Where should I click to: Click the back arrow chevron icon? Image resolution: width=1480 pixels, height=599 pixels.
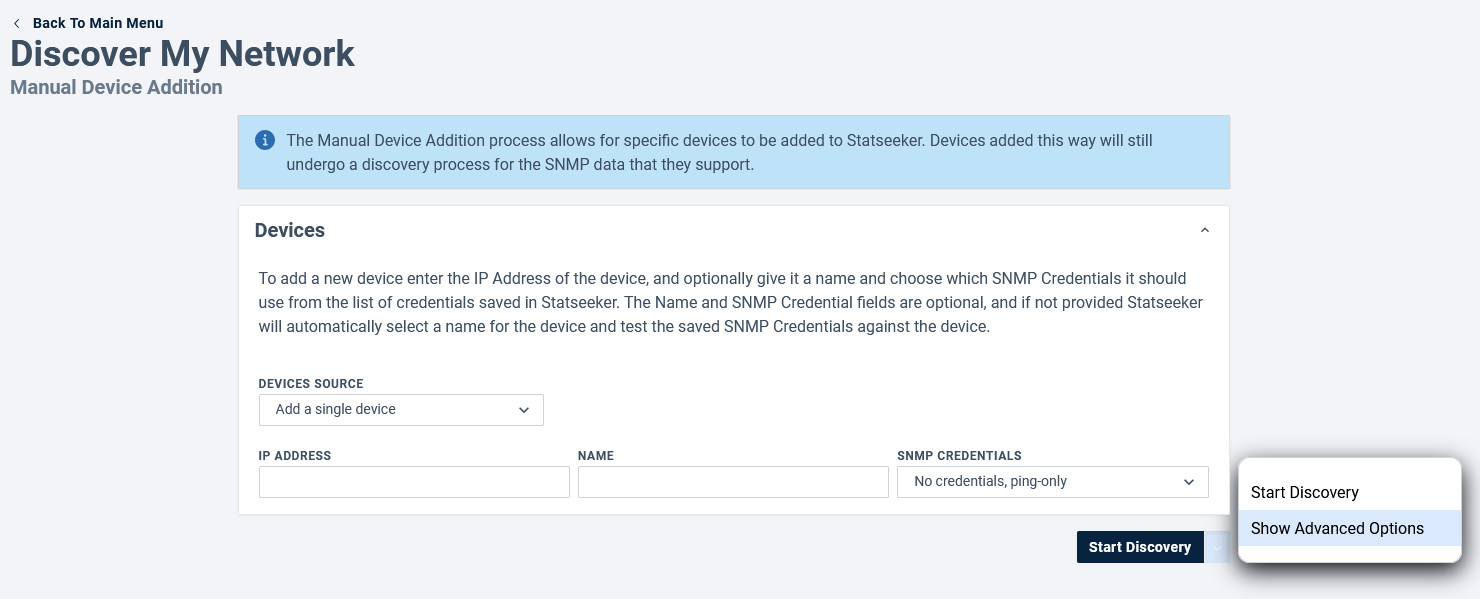point(16,23)
